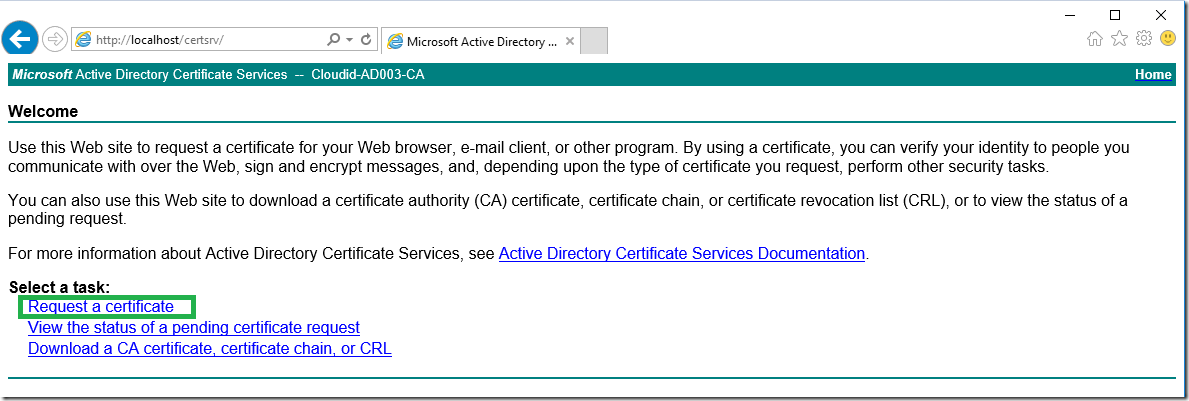Click the Welcome heading text
Image resolution: width=1189 pixels, height=401 pixels.
43,111
